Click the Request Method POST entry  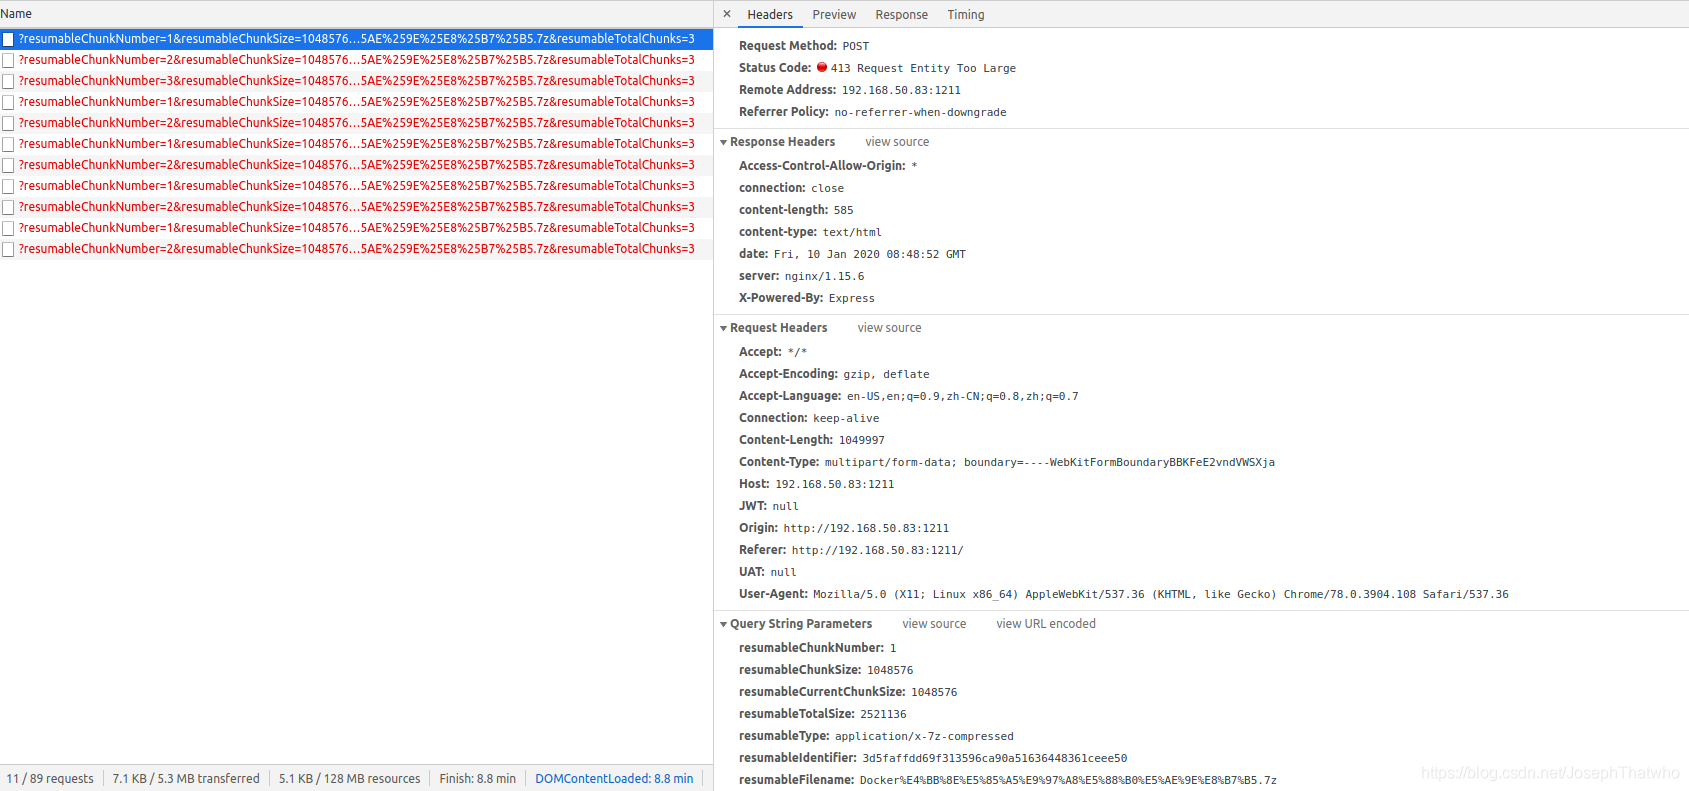pyautogui.click(x=804, y=46)
